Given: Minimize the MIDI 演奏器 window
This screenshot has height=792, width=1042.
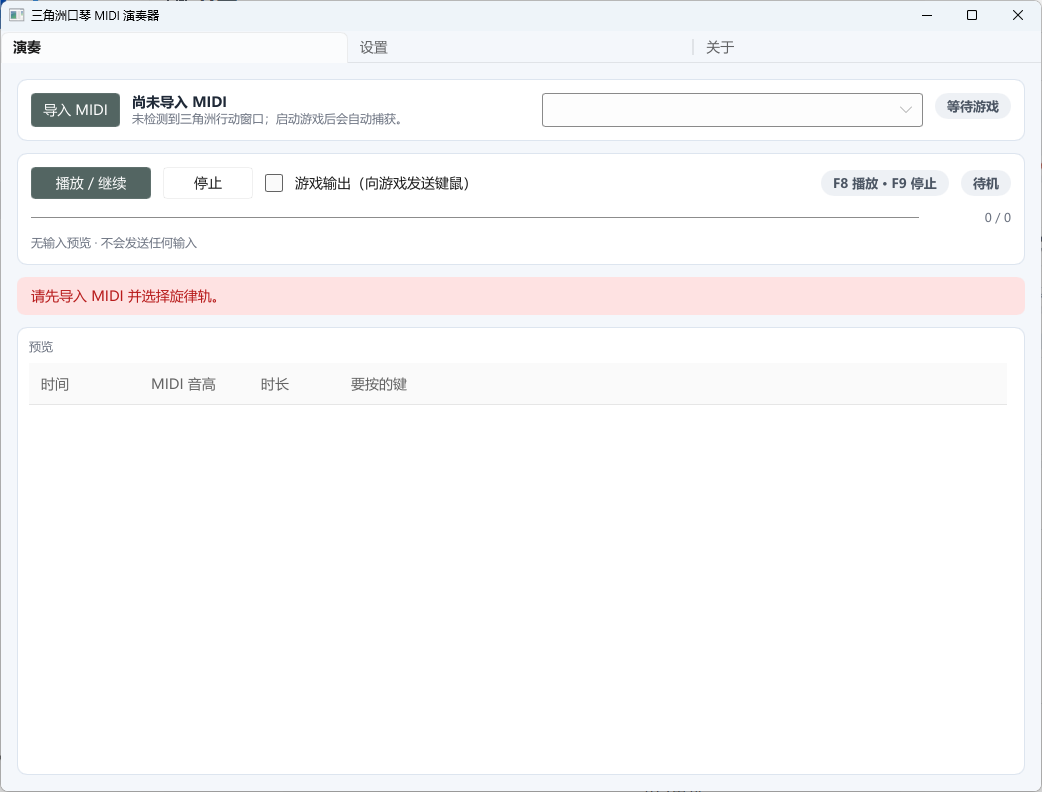Looking at the screenshot, I should 927,15.
